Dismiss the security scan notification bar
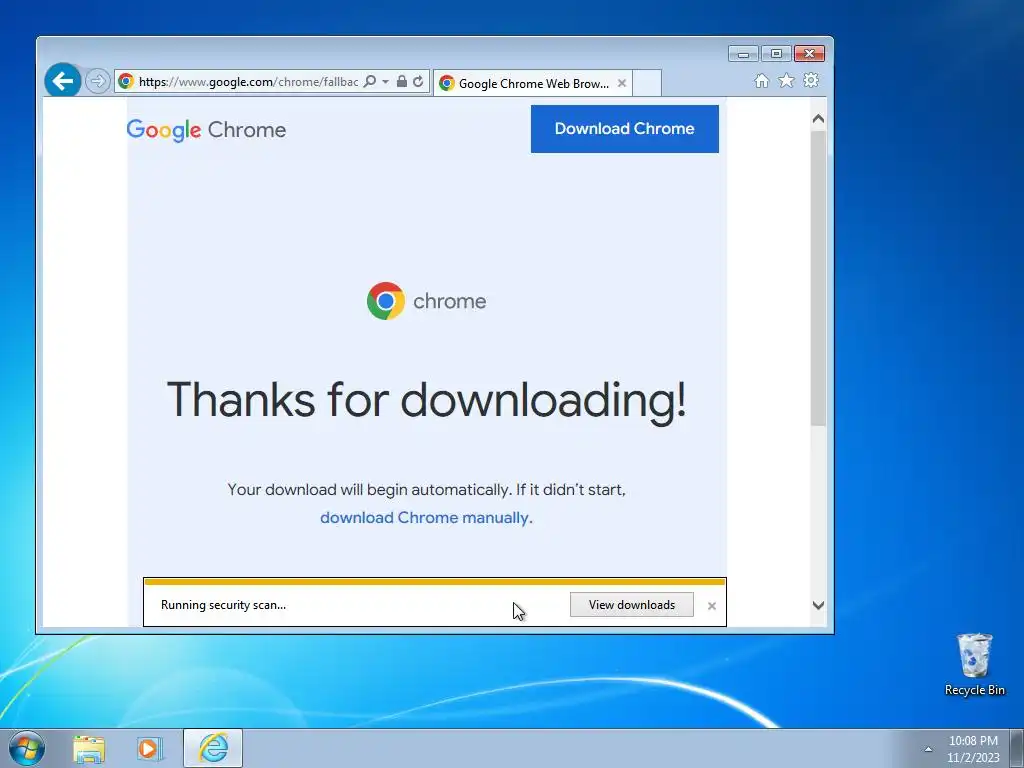 point(712,606)
